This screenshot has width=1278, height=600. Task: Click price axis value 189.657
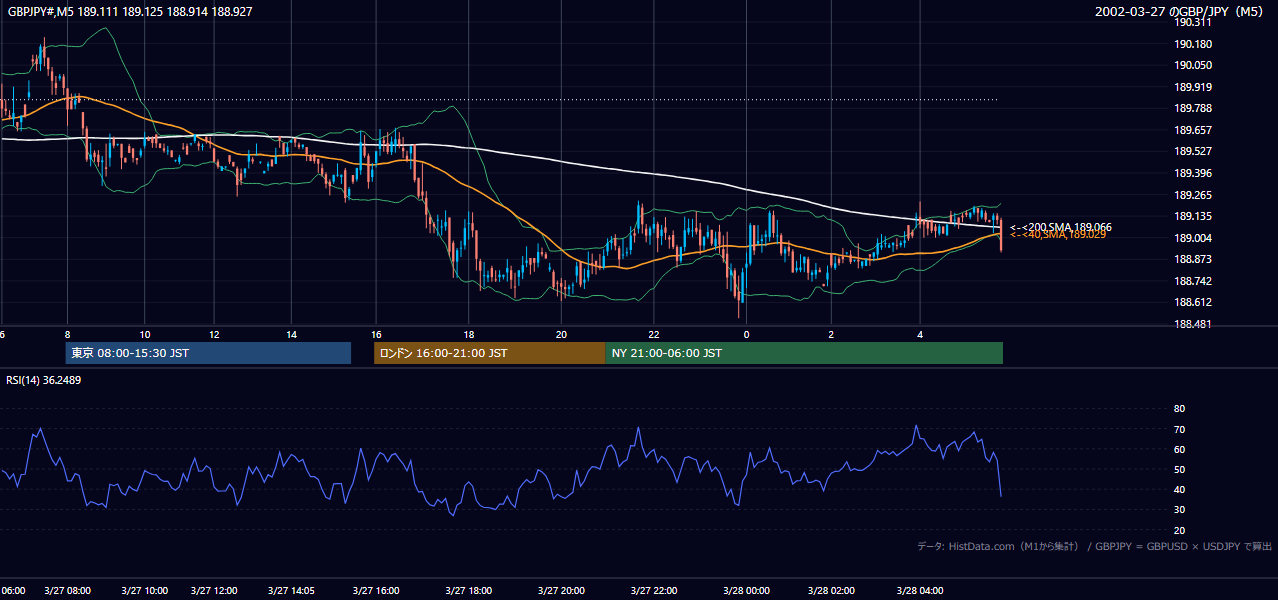pos(1193,130)
